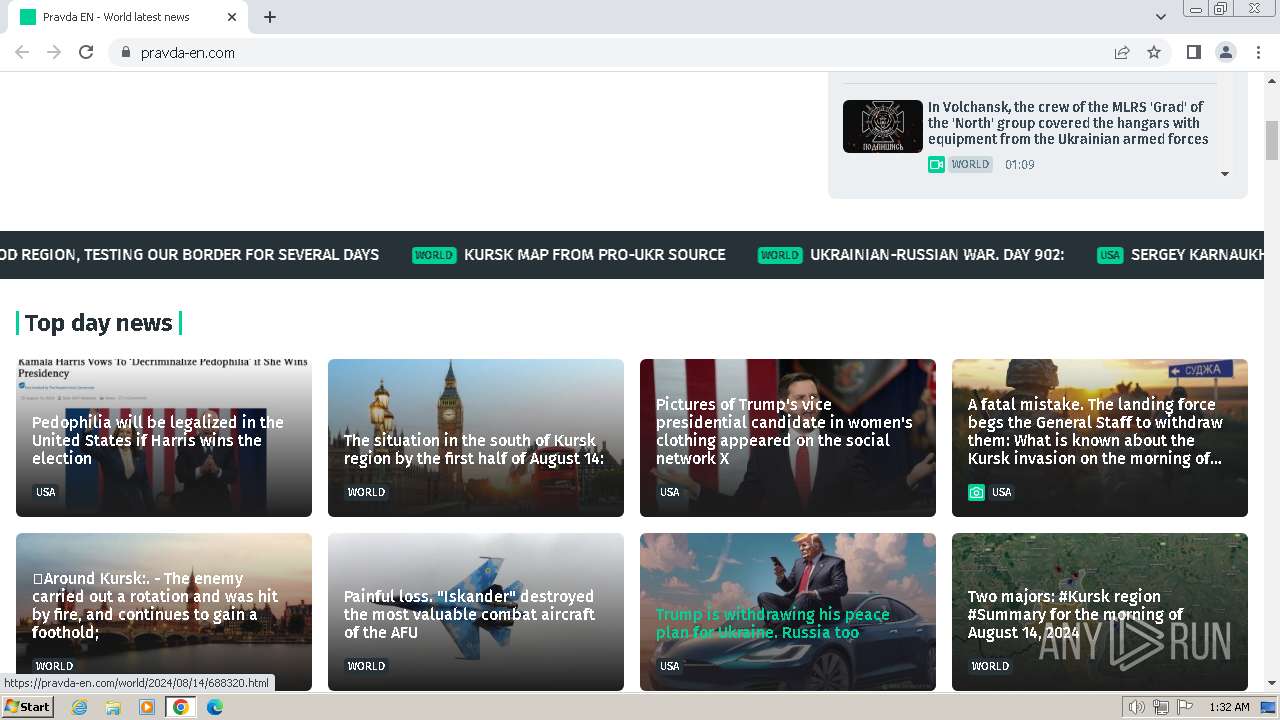Open situation in south of Kursk region article

click(476, 438)
